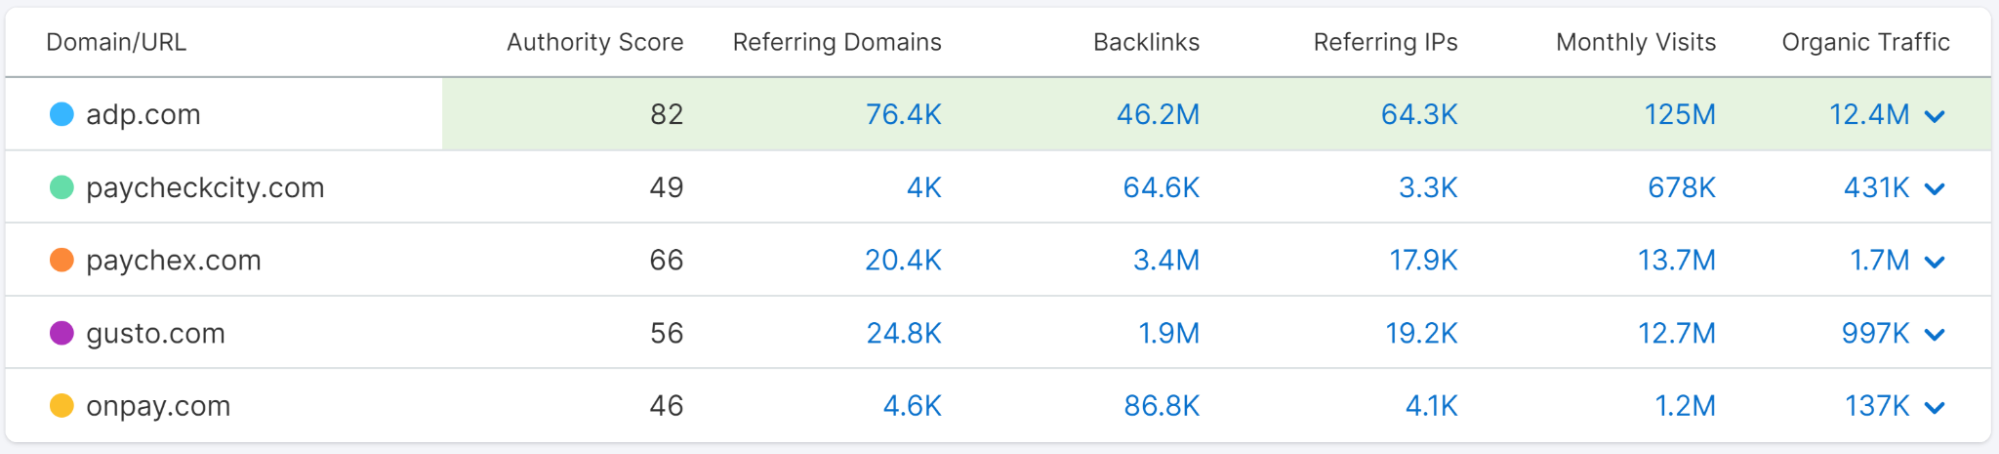Open adp.com monthly visits 125M
The height and width of the screenshot is (454, 1999).
pyautogui.click(x=1680, y=114)
